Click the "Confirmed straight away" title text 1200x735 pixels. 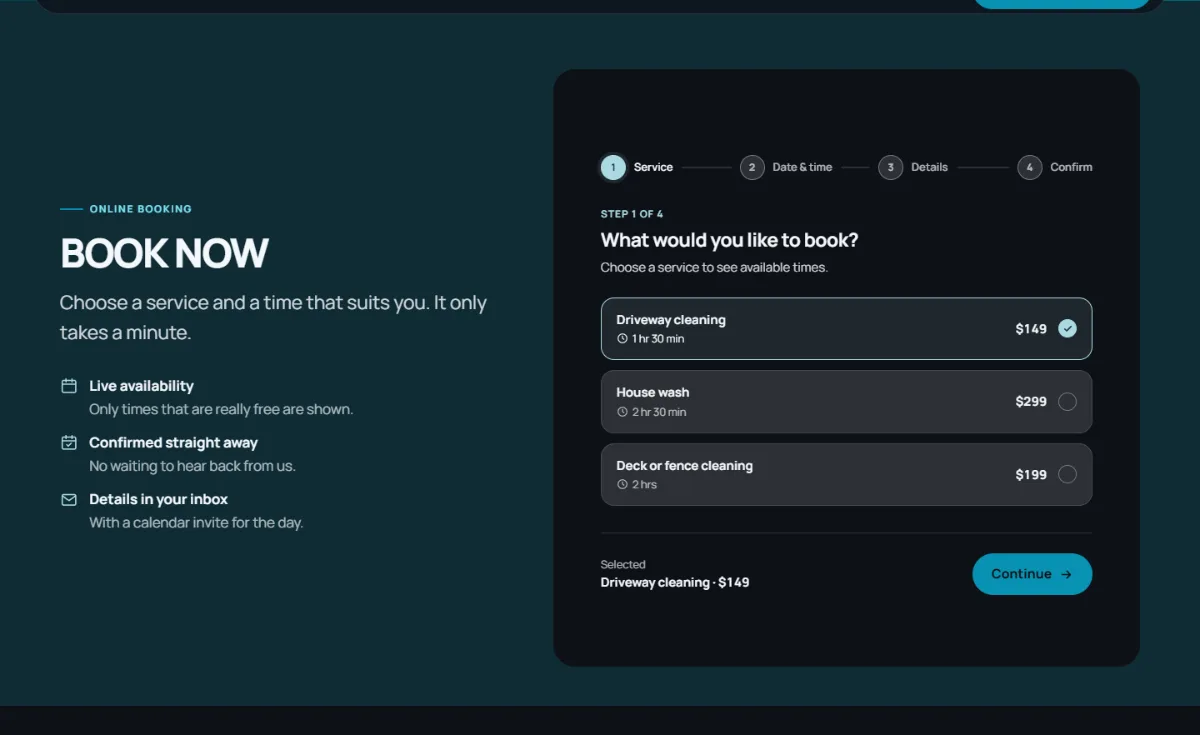click(173, 442)
